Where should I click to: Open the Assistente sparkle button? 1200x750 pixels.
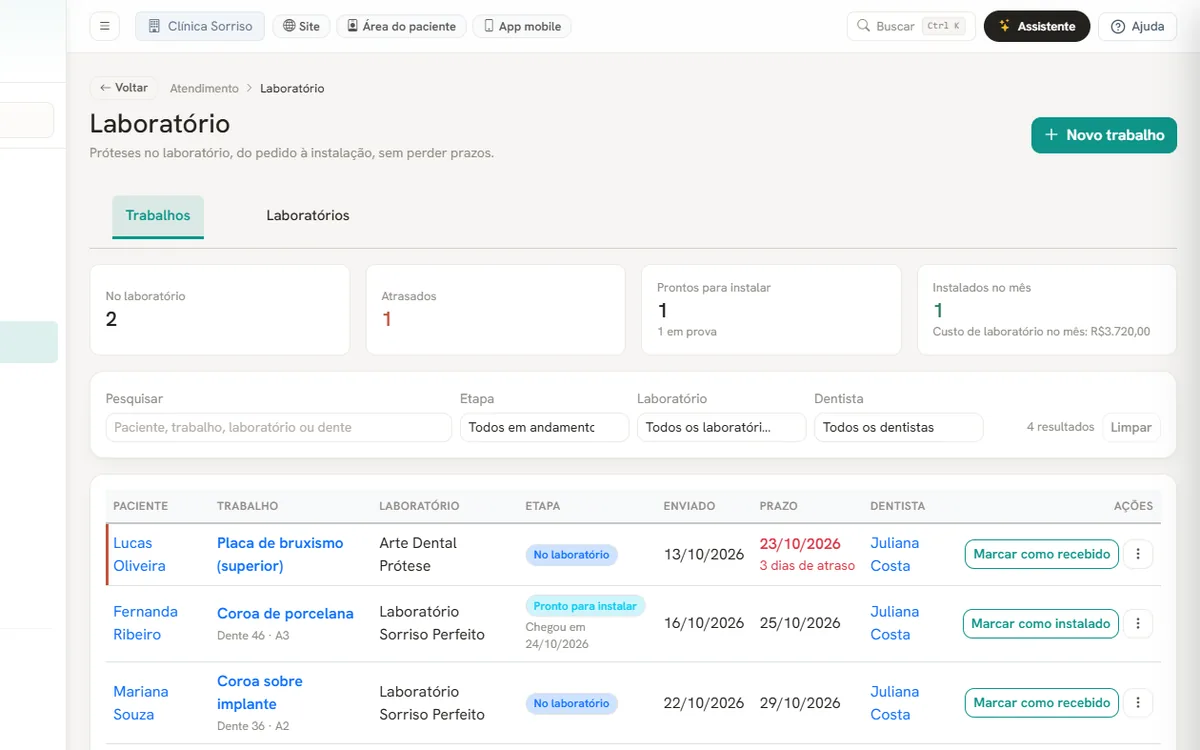[1036, 26]
